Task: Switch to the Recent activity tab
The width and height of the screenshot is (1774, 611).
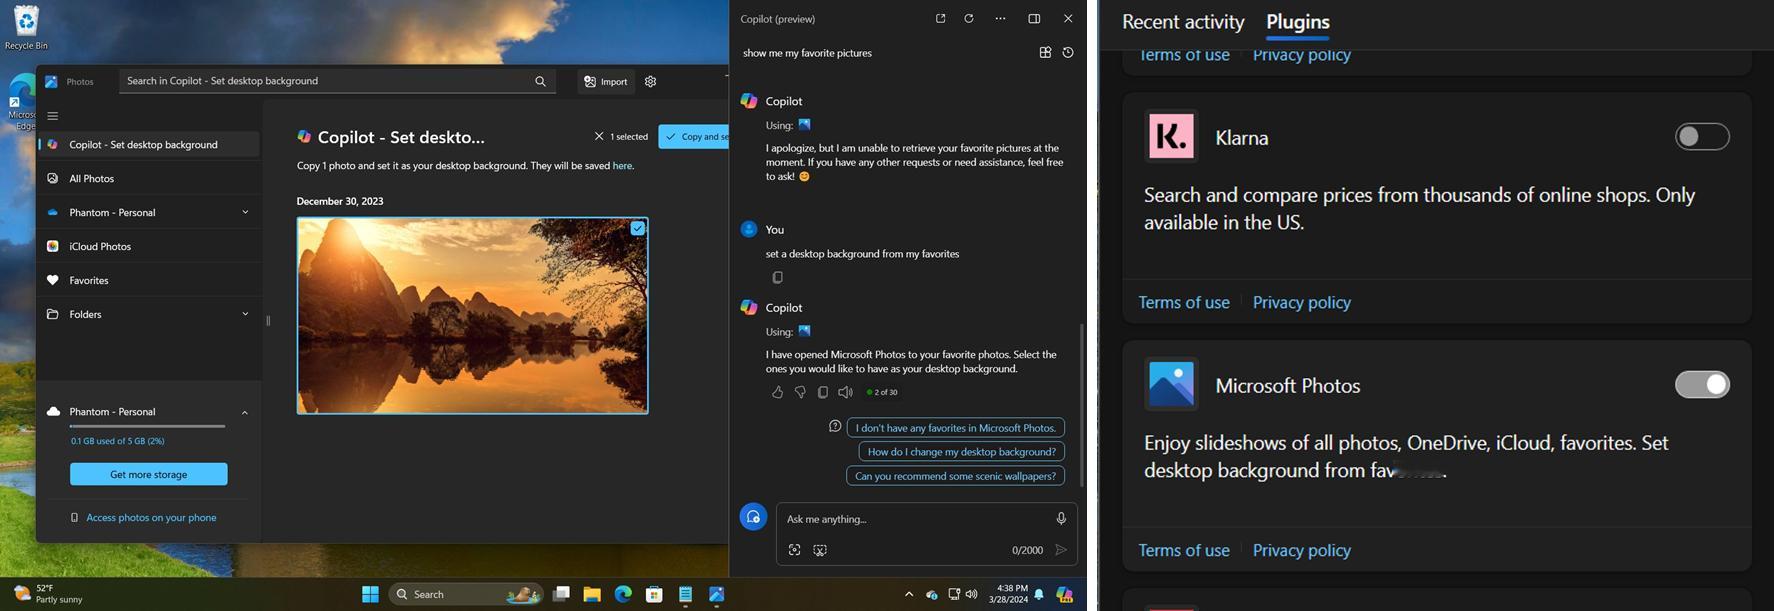Action: point(1183,22)
